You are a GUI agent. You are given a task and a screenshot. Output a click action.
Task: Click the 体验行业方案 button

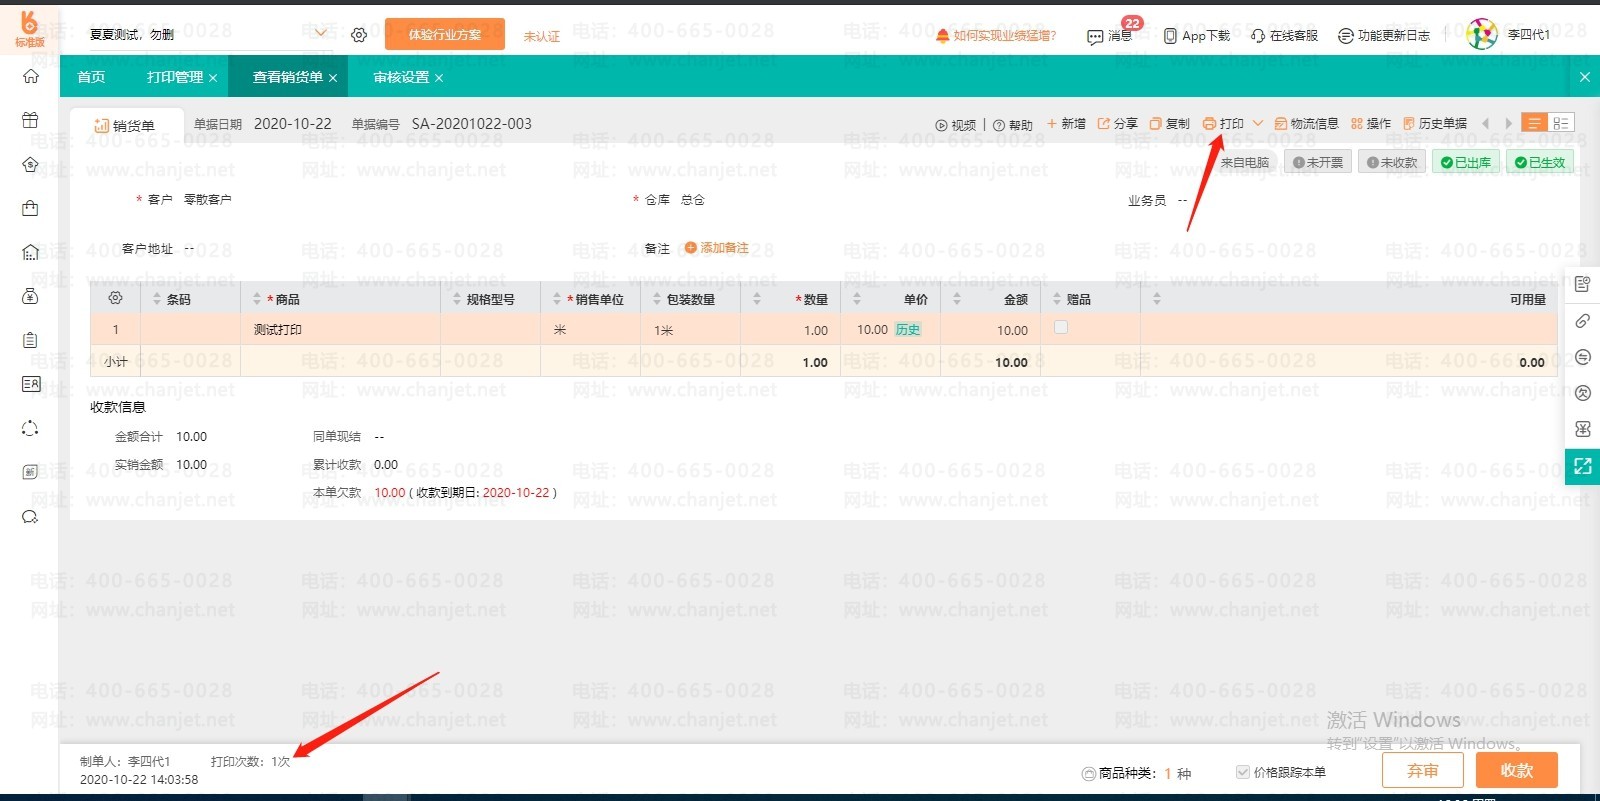click(445, 35)
